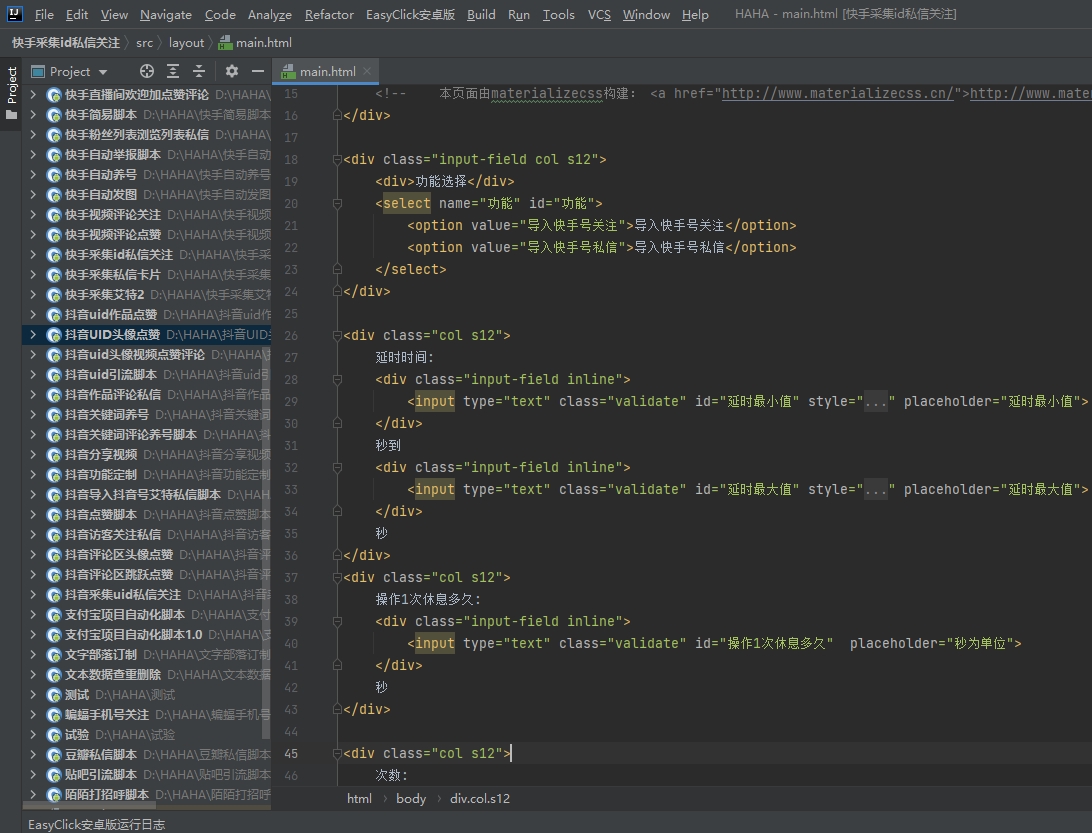Click the body breadcrumb below the editor
The width and height of the screenshot is (1092, 833).
[x=411, y=798]
